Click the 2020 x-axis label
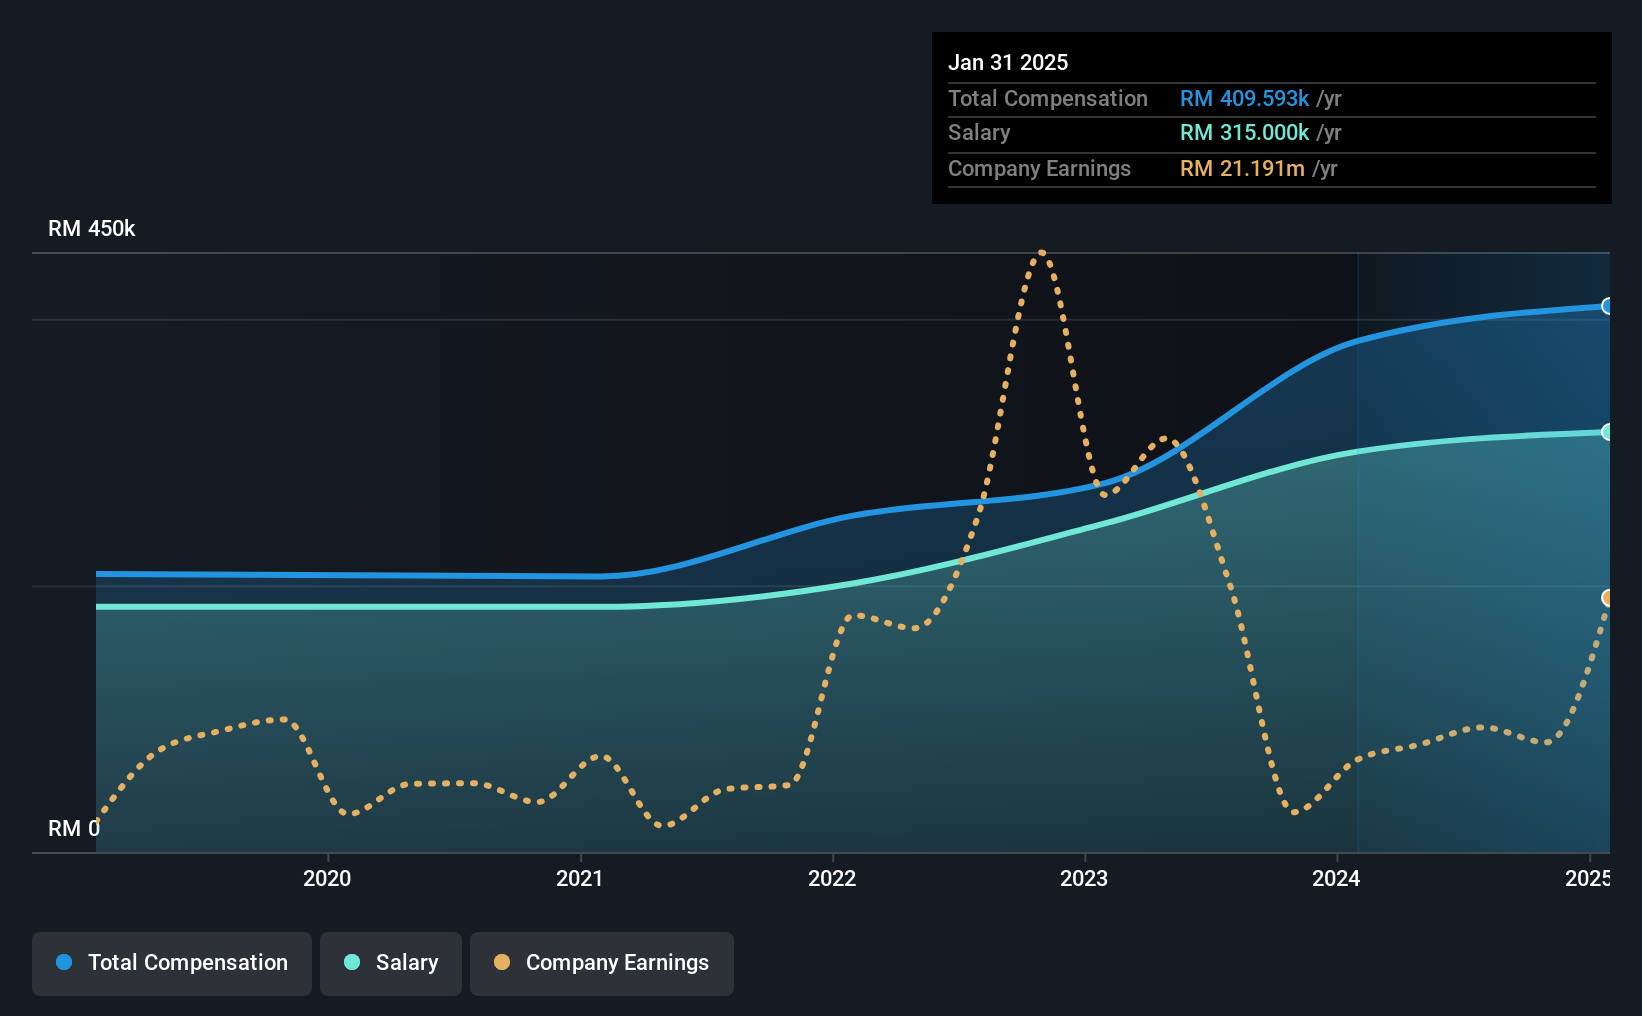This screenshot has height=1016, width=1642. pyautogui.click(x=327, y=878)
